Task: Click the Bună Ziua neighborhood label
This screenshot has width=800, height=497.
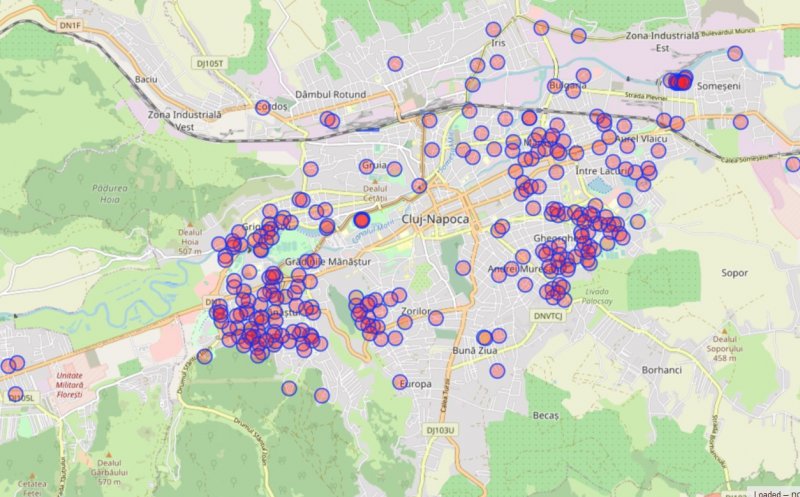Action: 475,351
